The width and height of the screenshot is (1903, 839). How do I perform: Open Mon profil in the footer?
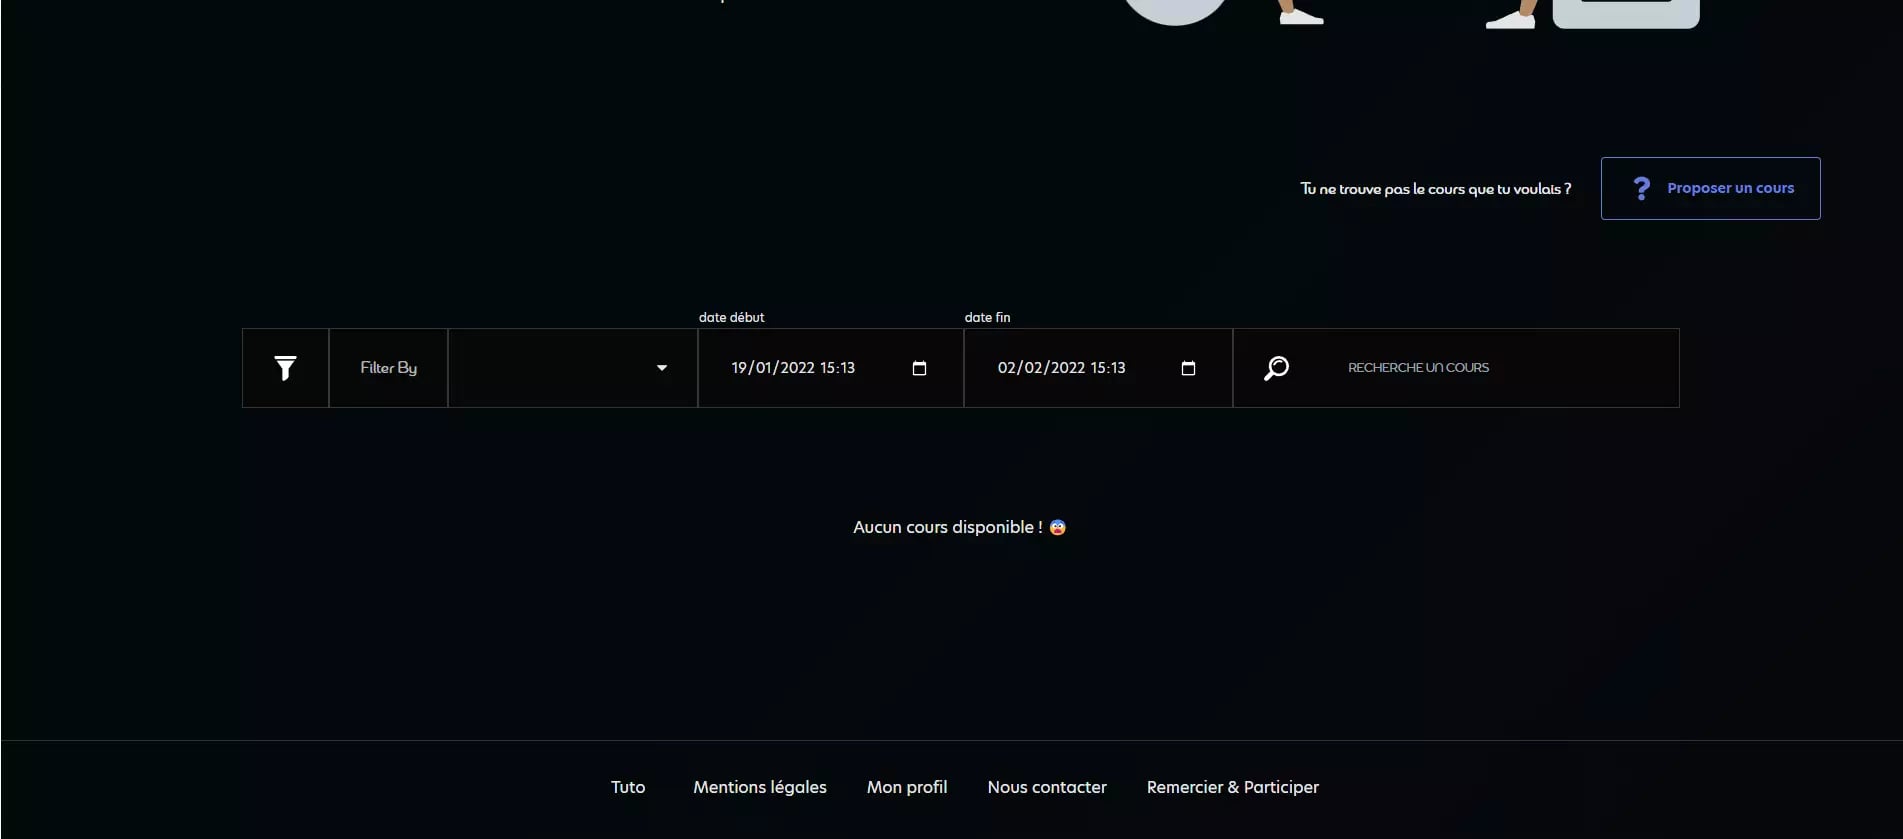907,787
